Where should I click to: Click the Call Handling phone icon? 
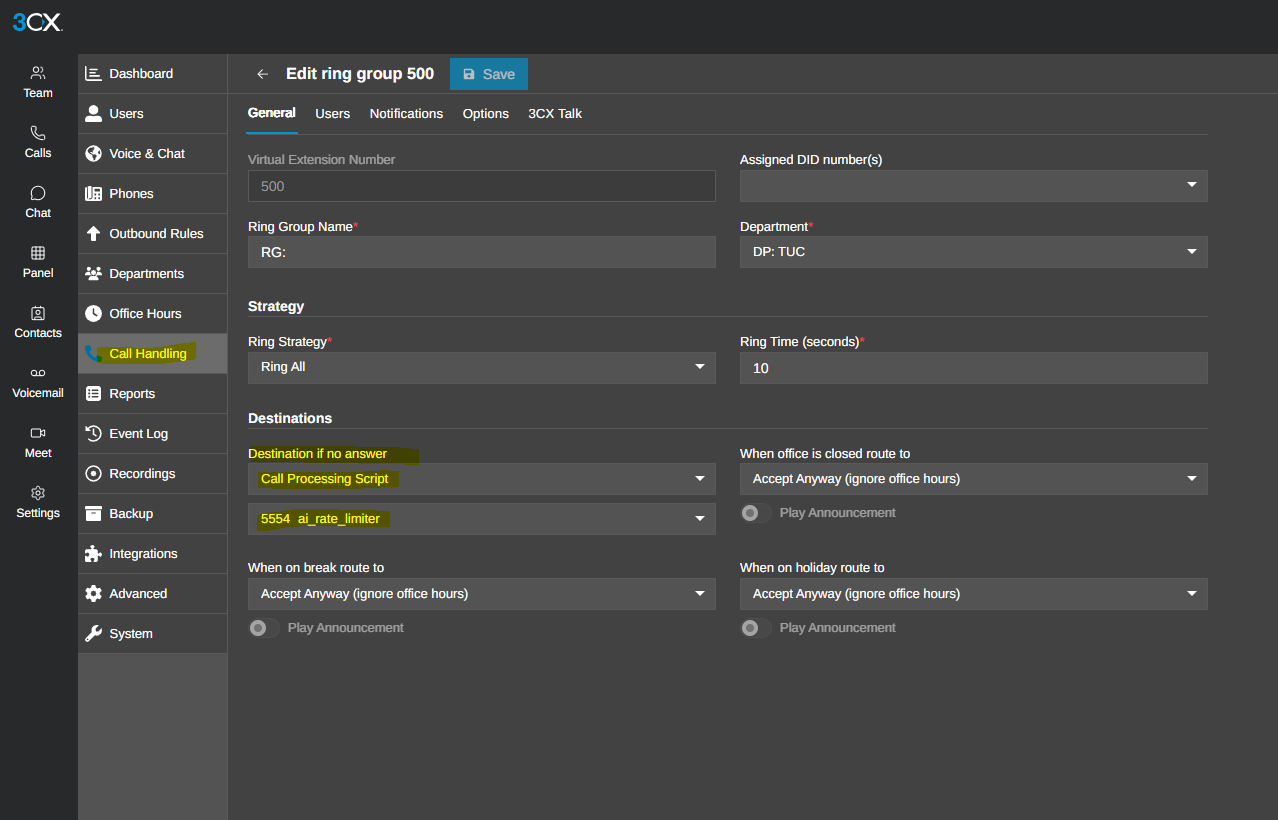point(94,353)
